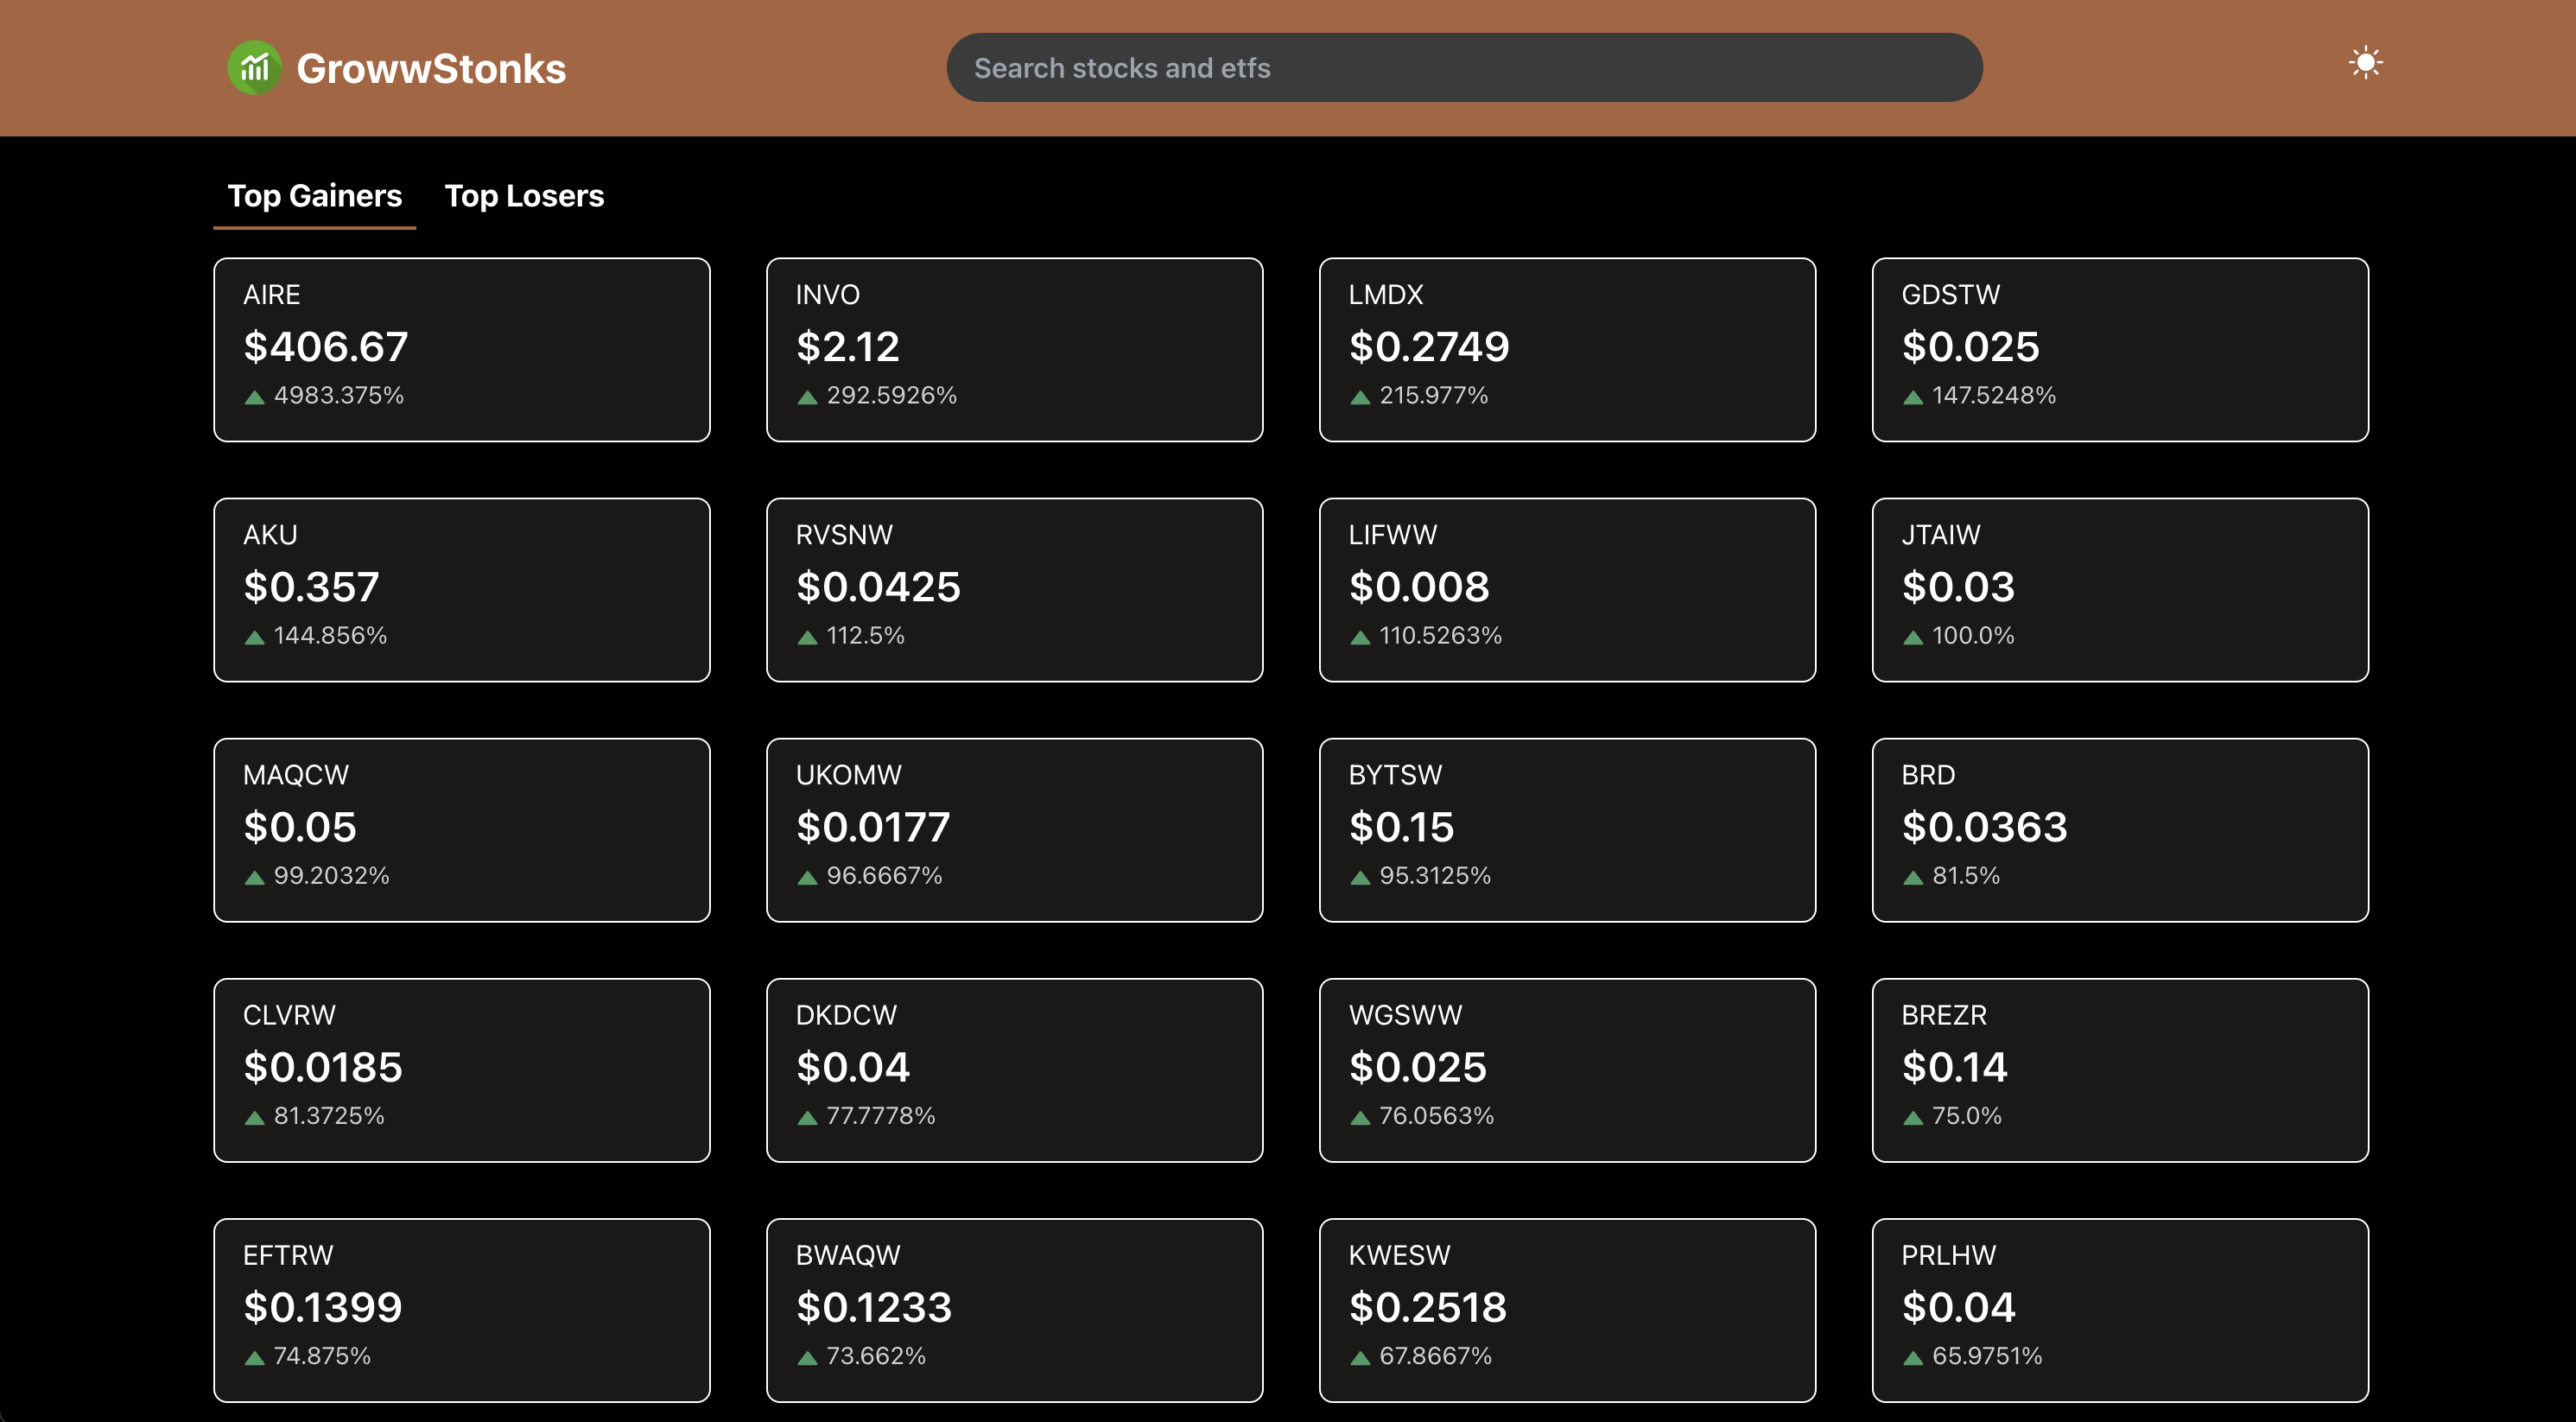This screenshot has width=2576, height=1422.
Task: Click the GrowwStonks logo icon
Action: pos(254,66)
